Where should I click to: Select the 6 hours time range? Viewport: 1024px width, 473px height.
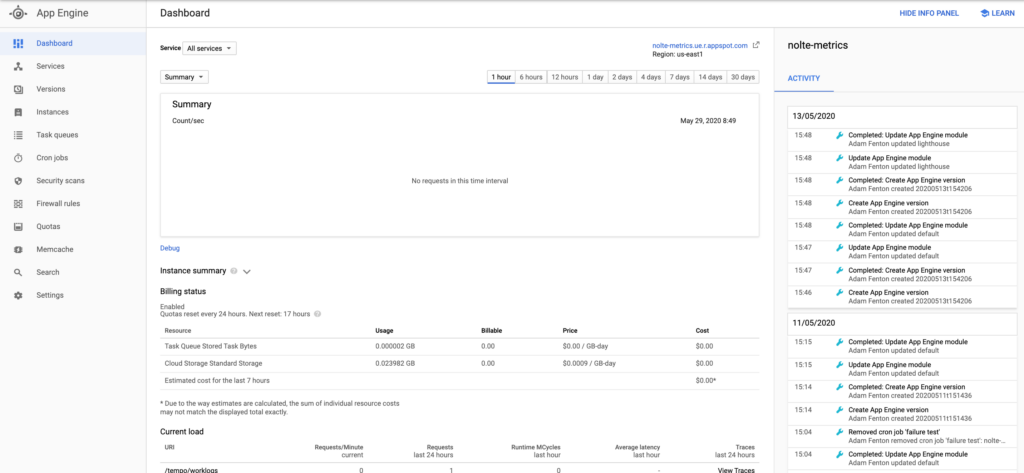(x=530, y=77)
